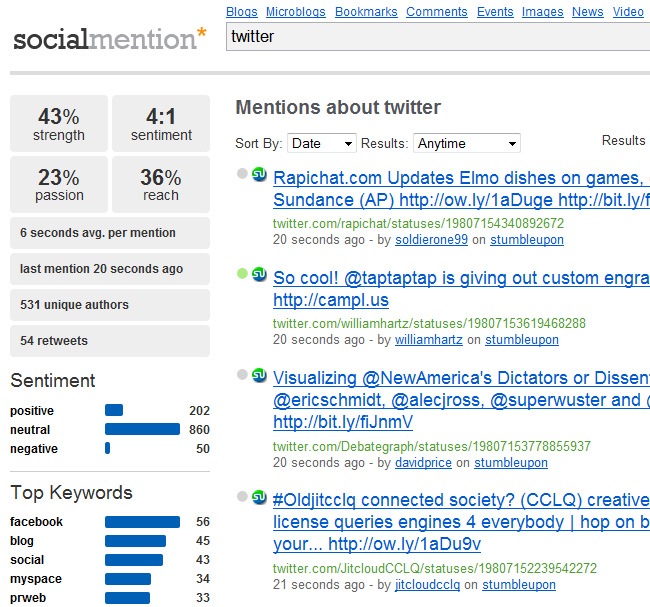Click gray sentiment dot on Visualizing mention

[x=242, y=374]
